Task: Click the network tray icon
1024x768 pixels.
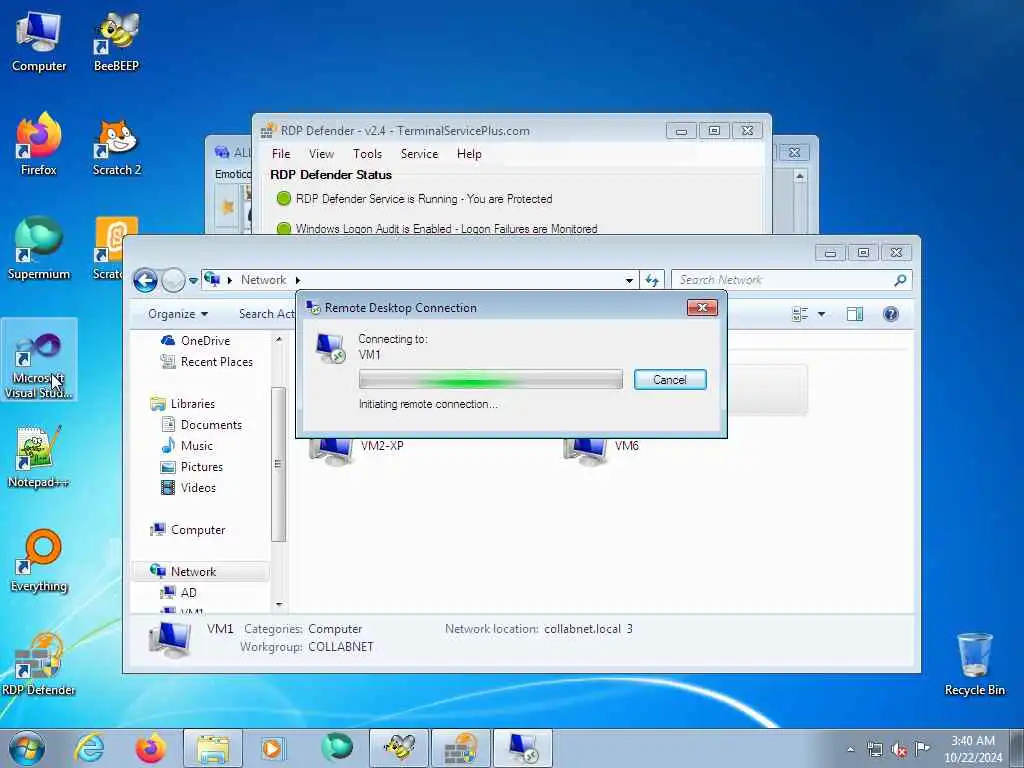Action: coord(874,750)
